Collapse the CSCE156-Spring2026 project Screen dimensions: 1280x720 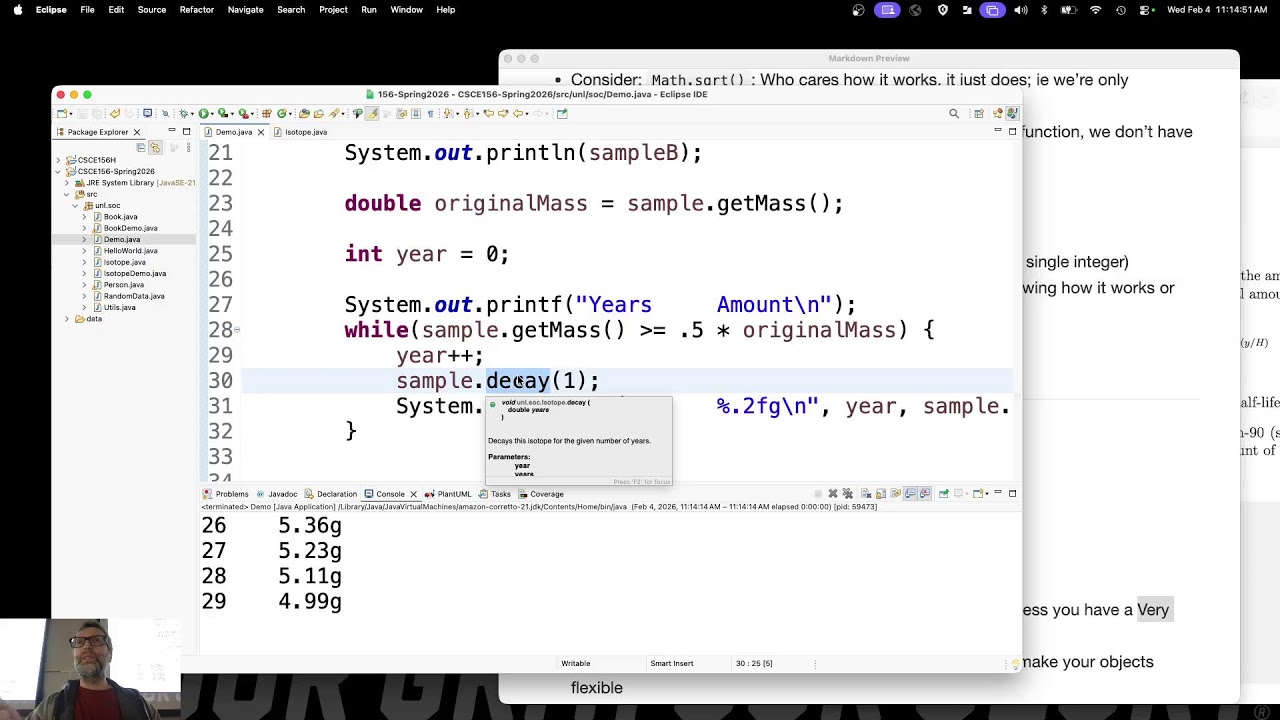point(58,171)
